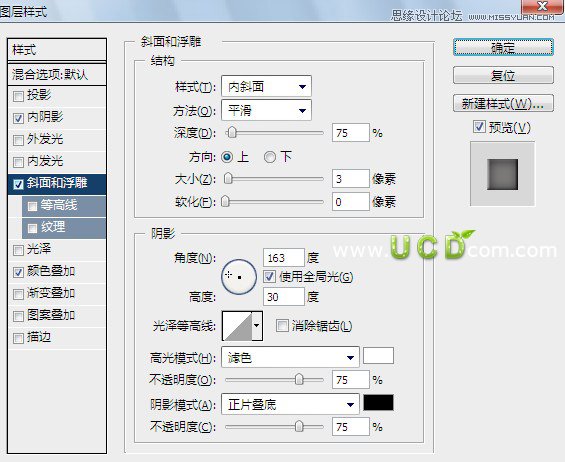The height and width of the screenshot is (462, 565).
Task: Close the 图层样式 dialog window
Action: [542, 6]
